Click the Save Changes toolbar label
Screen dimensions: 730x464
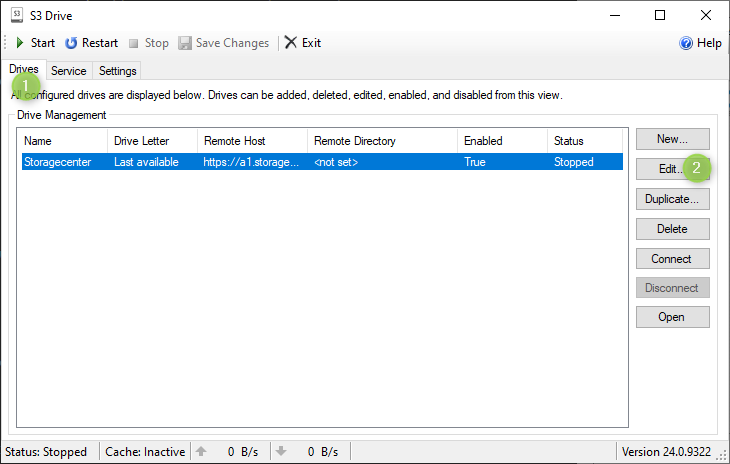232,43
